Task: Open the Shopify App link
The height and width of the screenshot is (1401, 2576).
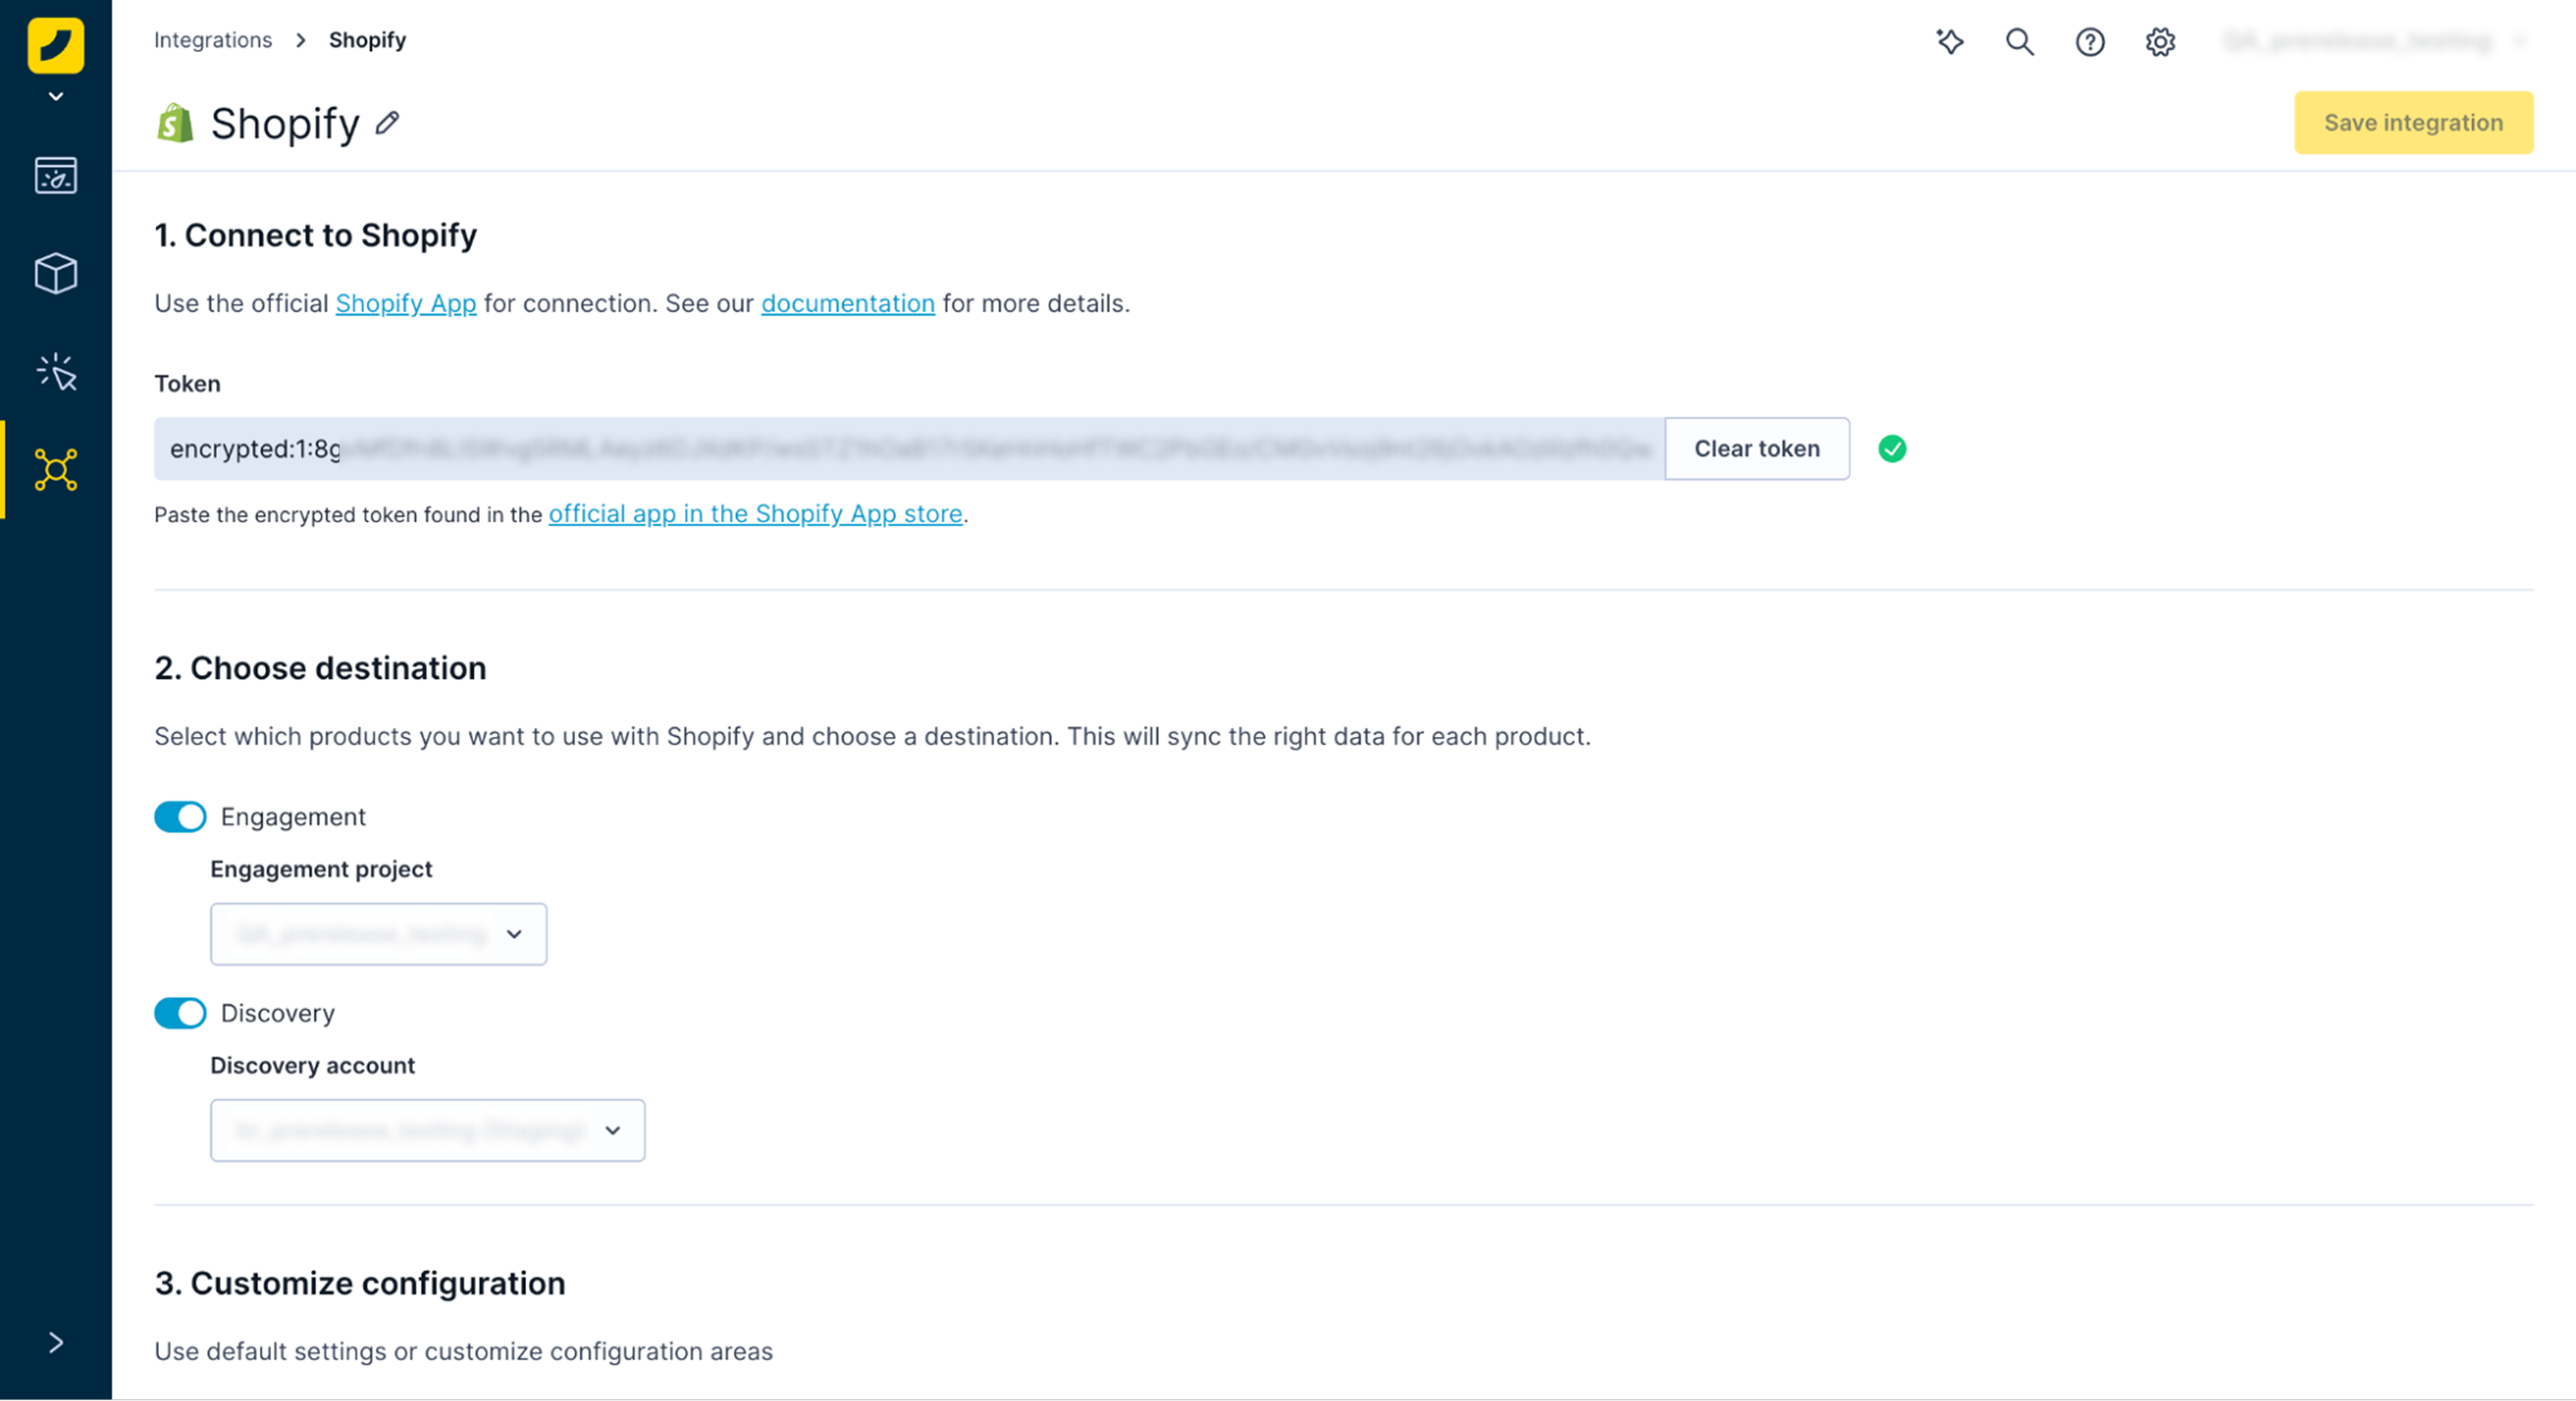Action: click(406, 303)
